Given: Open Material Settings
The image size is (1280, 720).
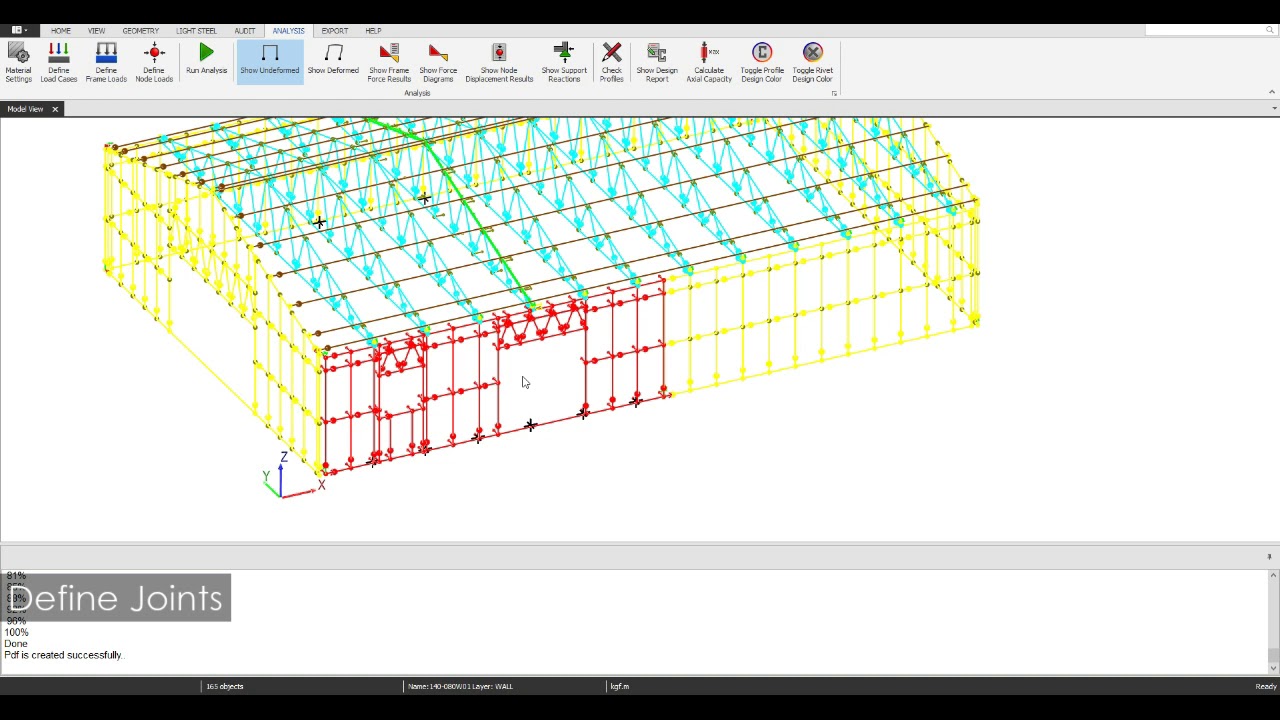Looking at the screenshot, I should click(x=18, y=62).
